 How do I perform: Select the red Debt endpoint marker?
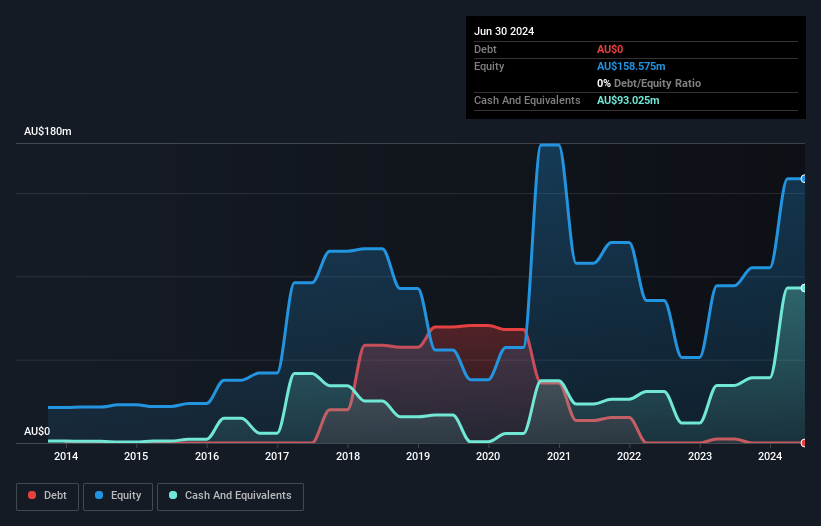pyautogui.click(x=804, y=443)
